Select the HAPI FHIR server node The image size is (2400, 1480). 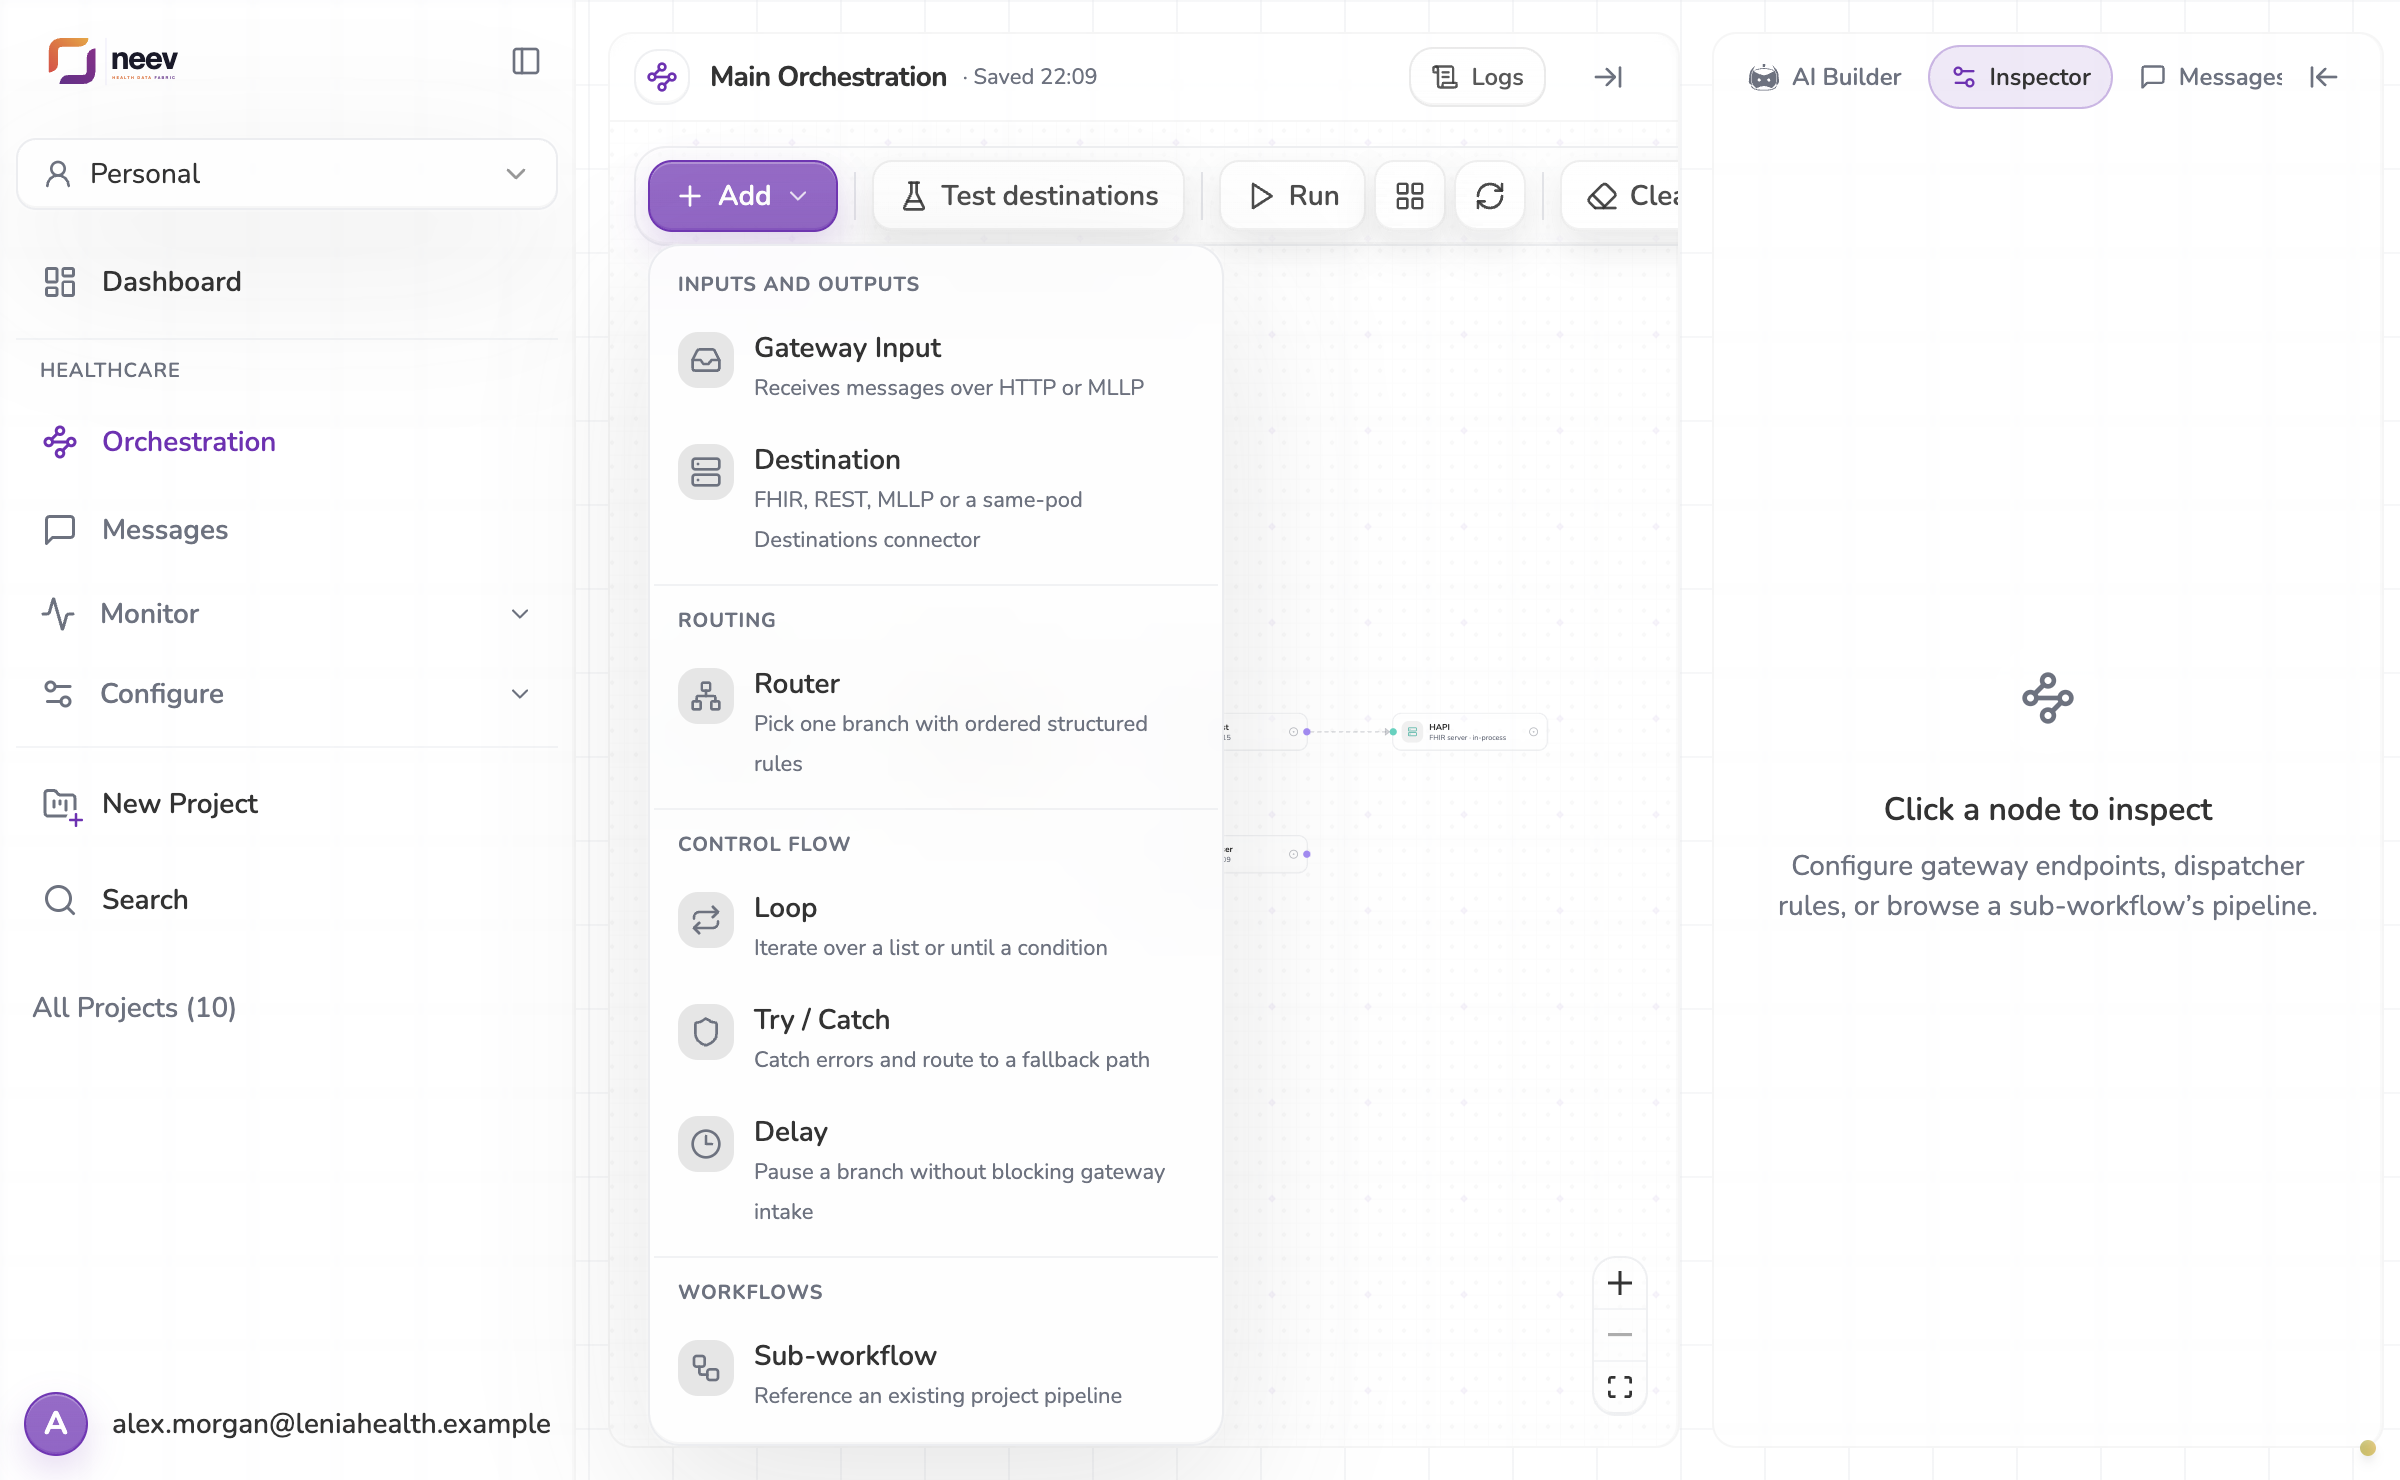coord(1469,732)
